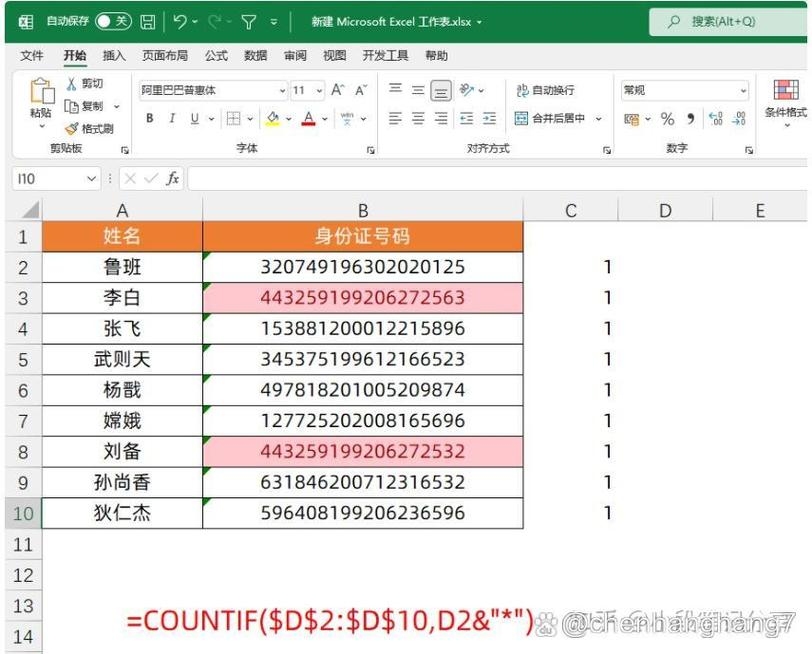Select the Copy (复制) command
Viewport: 812px width, 654px height.
[88, 106]
